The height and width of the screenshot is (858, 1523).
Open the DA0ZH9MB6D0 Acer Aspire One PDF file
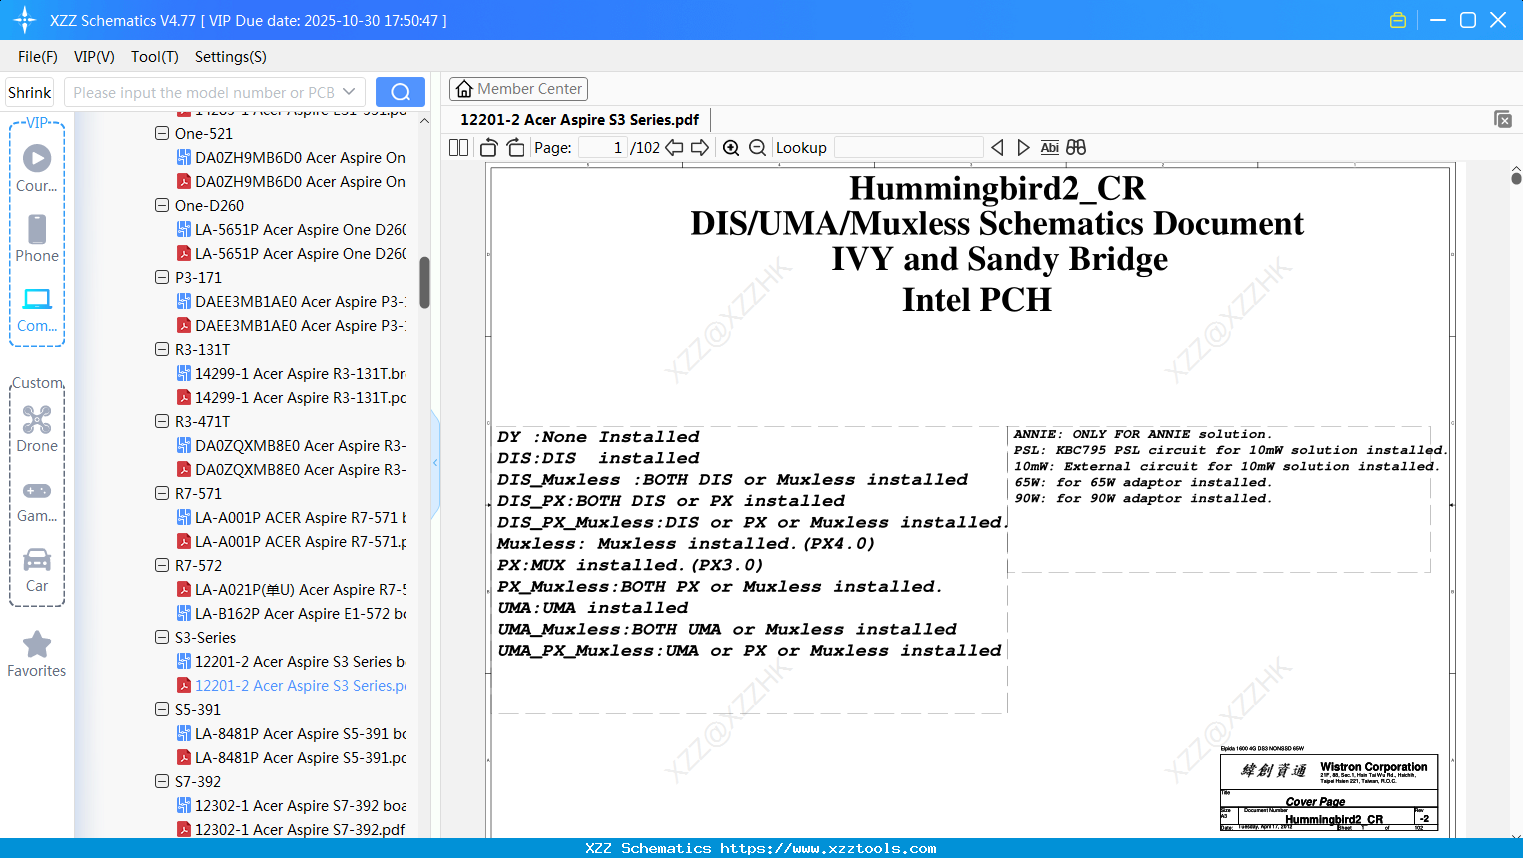coord(292,181)
